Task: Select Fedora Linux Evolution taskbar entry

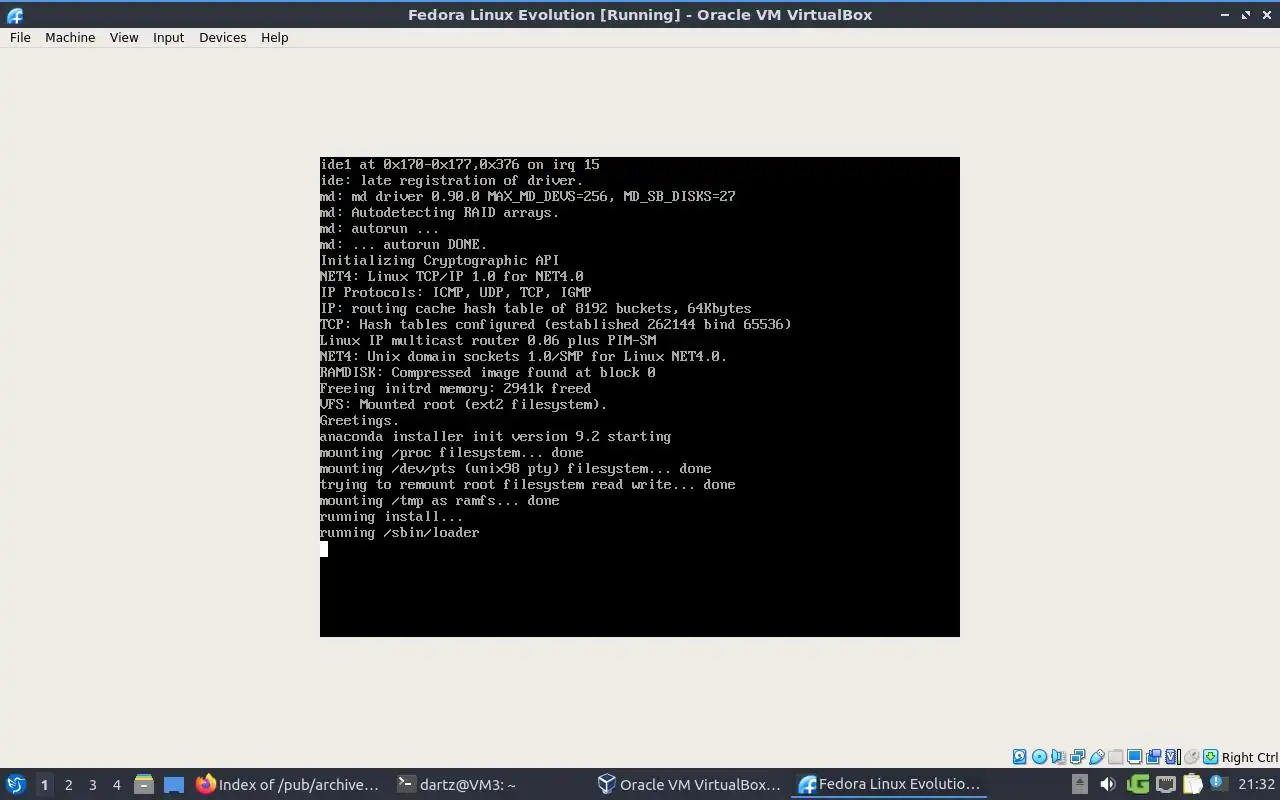Action: tap(890, 784)
